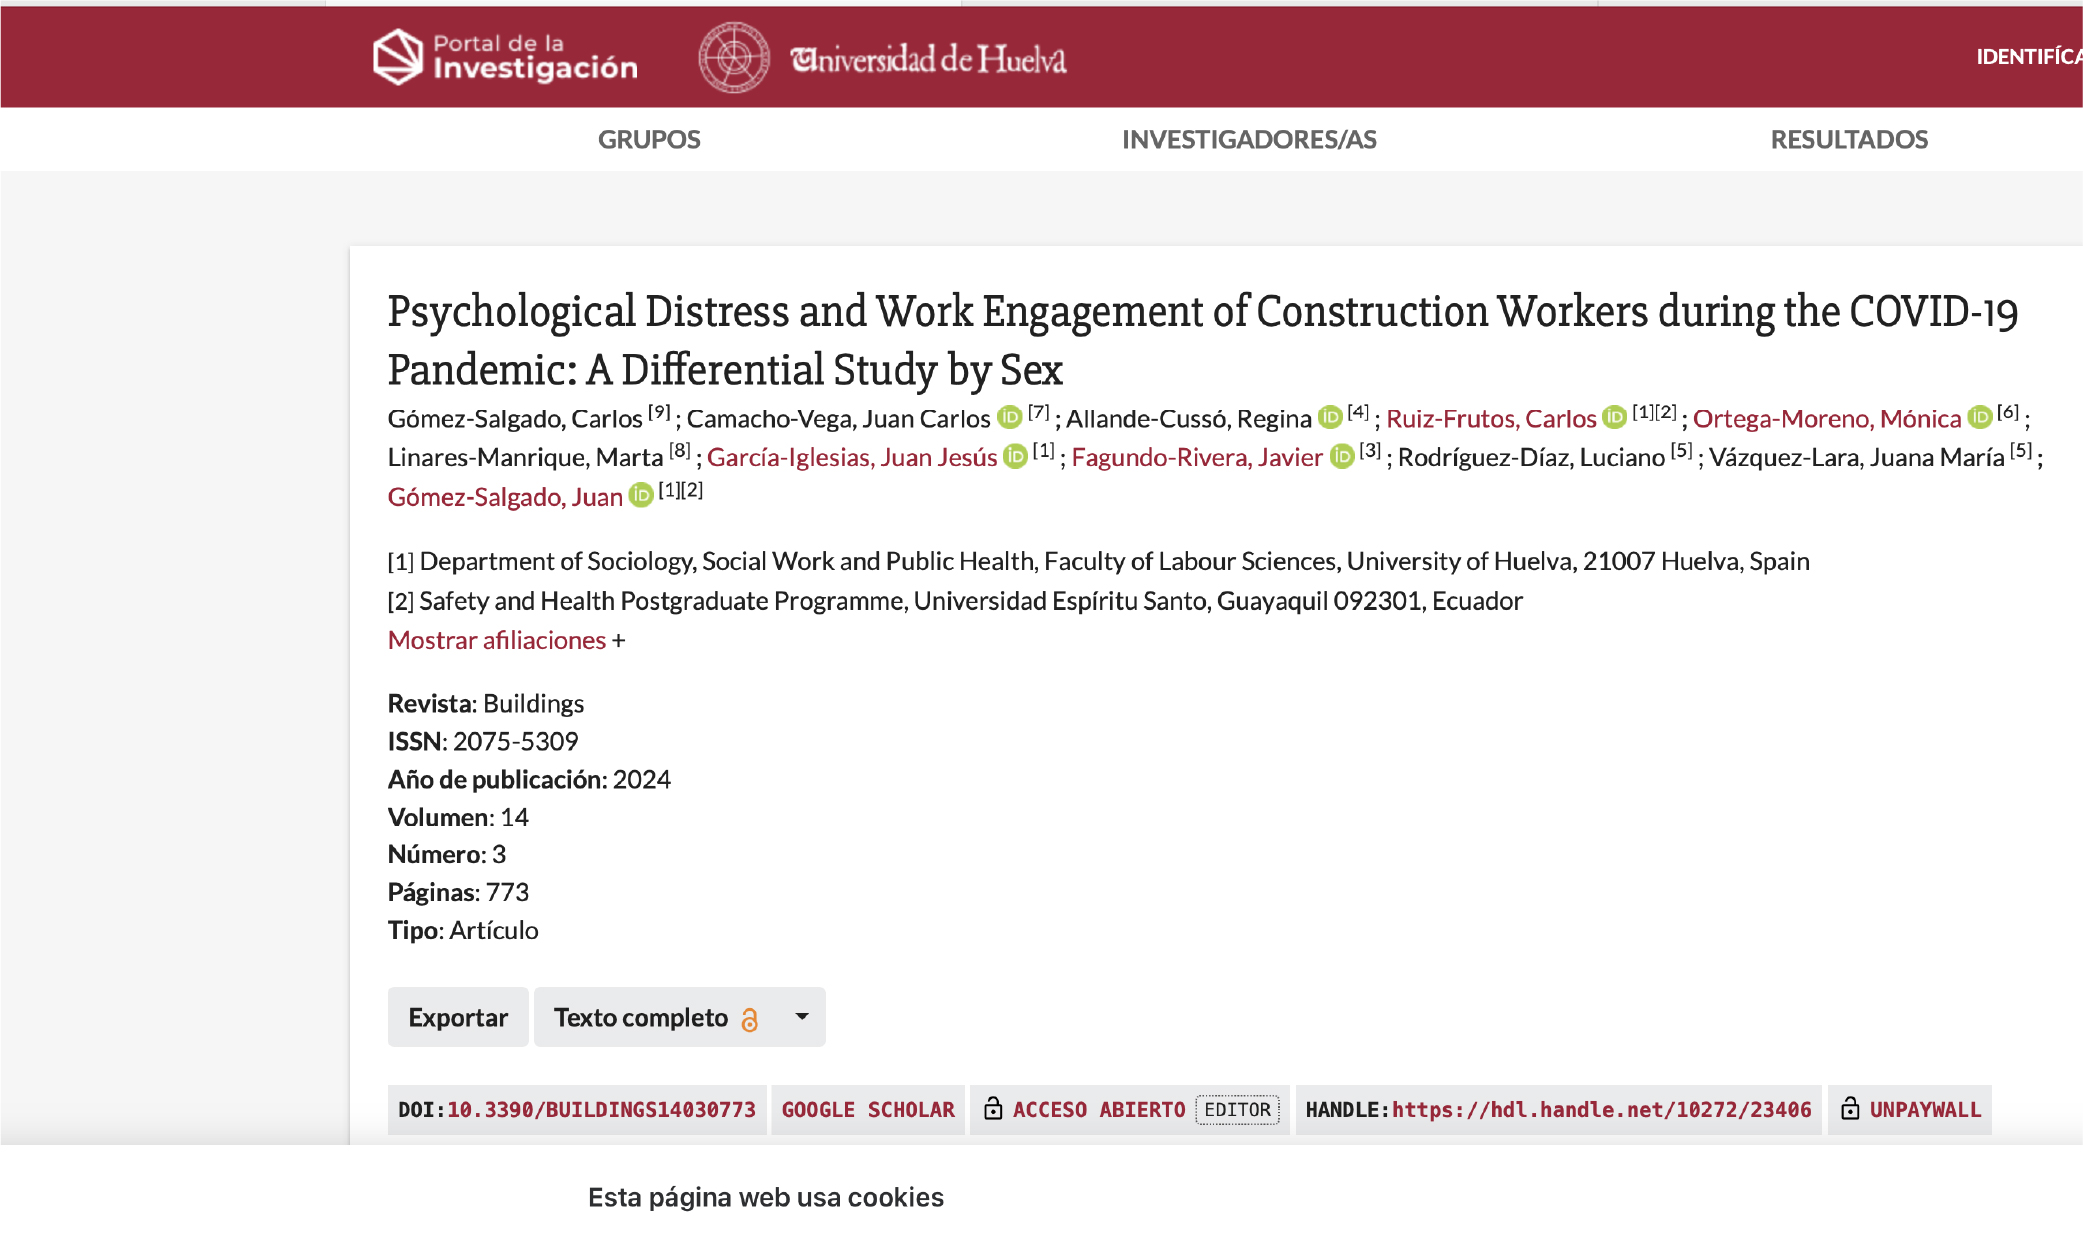Open author Fagundo-Rivera, Javier profile

coord(1197,457)
